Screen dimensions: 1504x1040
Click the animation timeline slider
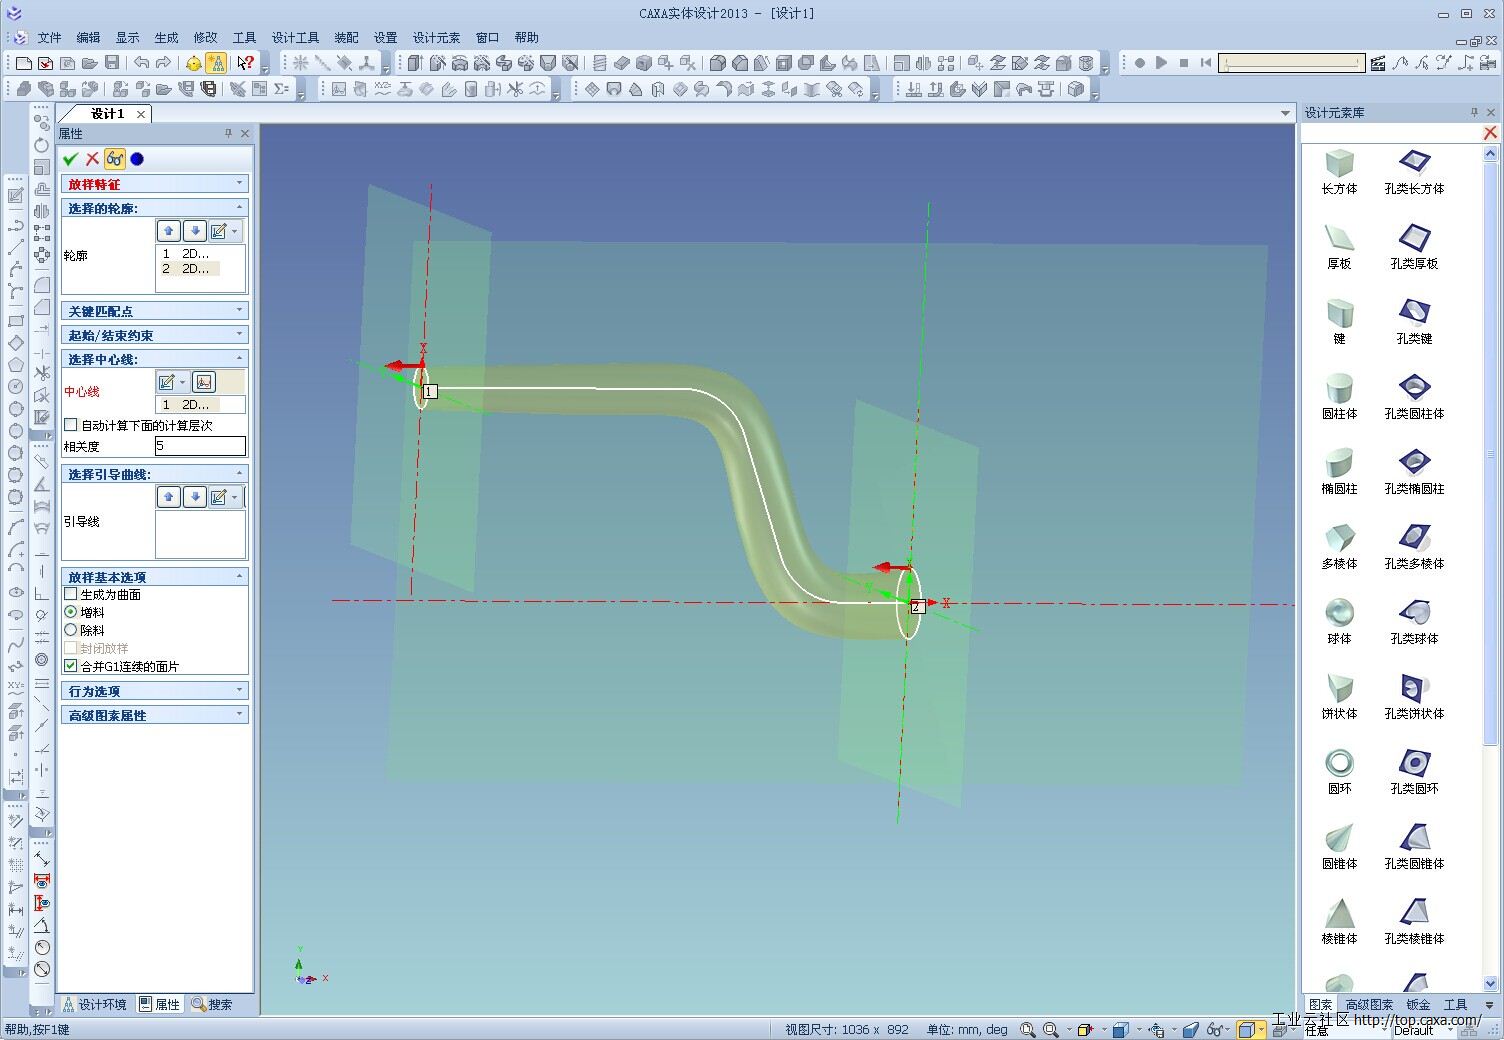[1291, 63]
